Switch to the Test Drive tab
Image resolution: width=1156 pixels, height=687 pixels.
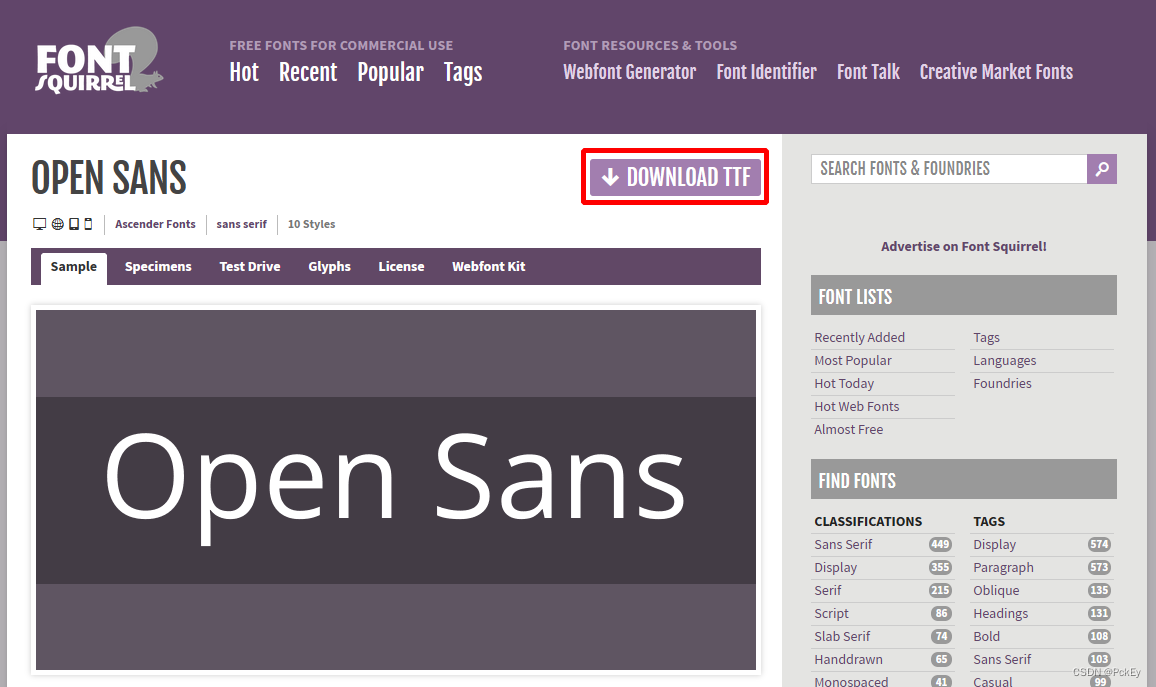[250, 267]
